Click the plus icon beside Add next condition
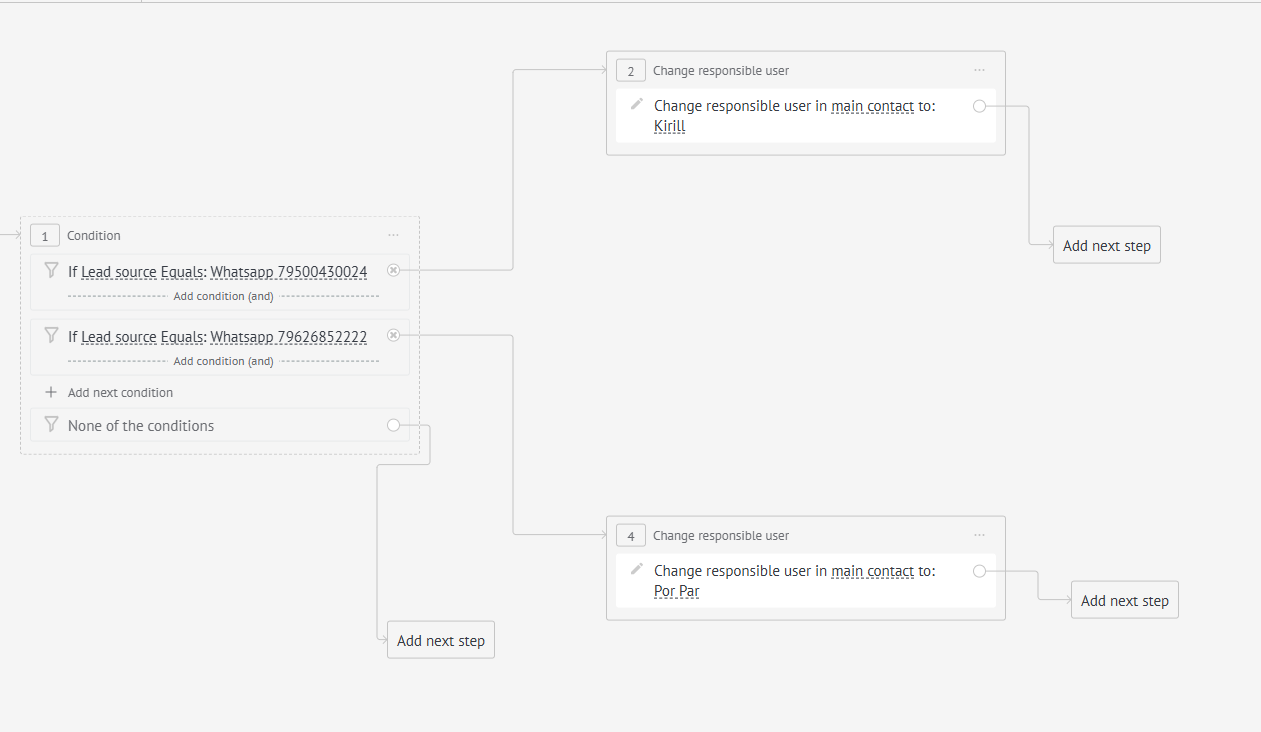This screenshot has height=732, width=1261. [x=51, y=392]
